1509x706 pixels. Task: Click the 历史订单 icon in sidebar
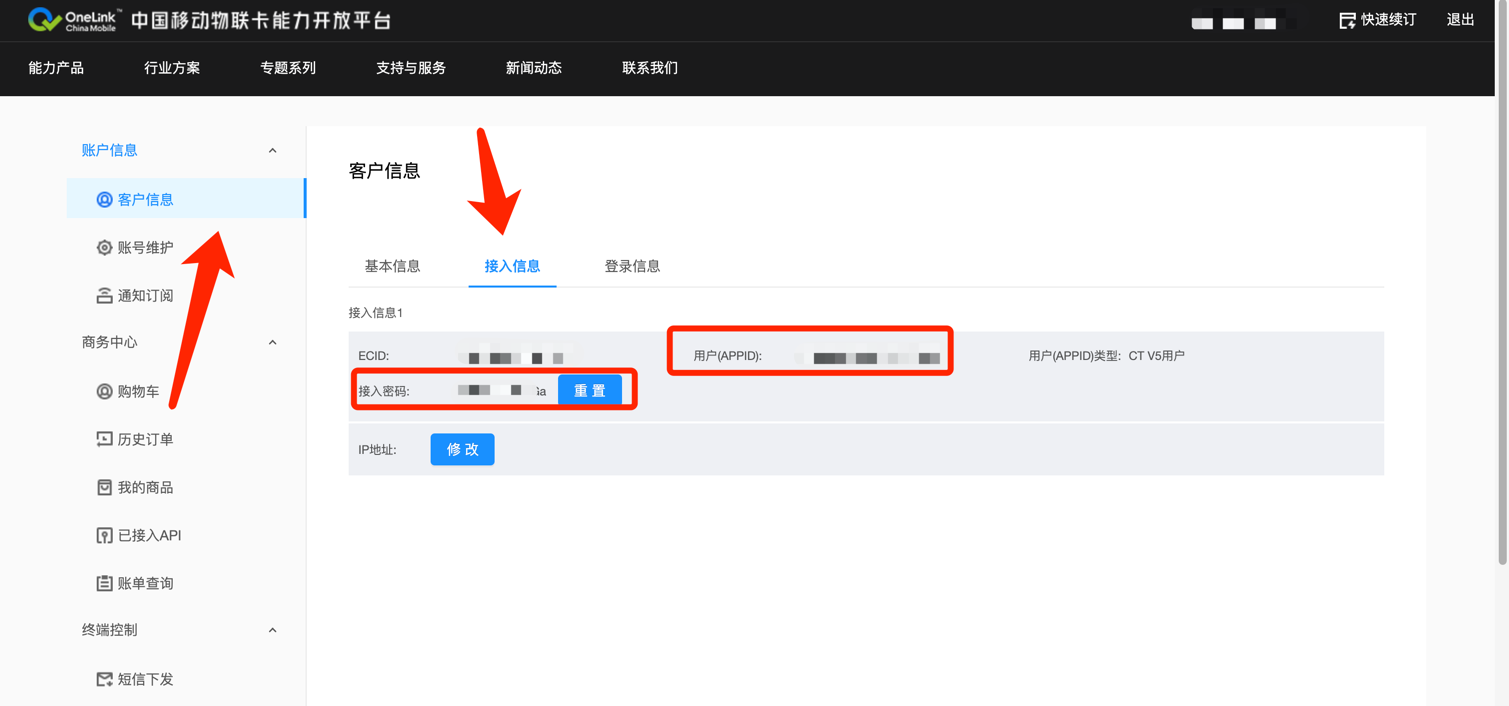(x=104, y=440)
